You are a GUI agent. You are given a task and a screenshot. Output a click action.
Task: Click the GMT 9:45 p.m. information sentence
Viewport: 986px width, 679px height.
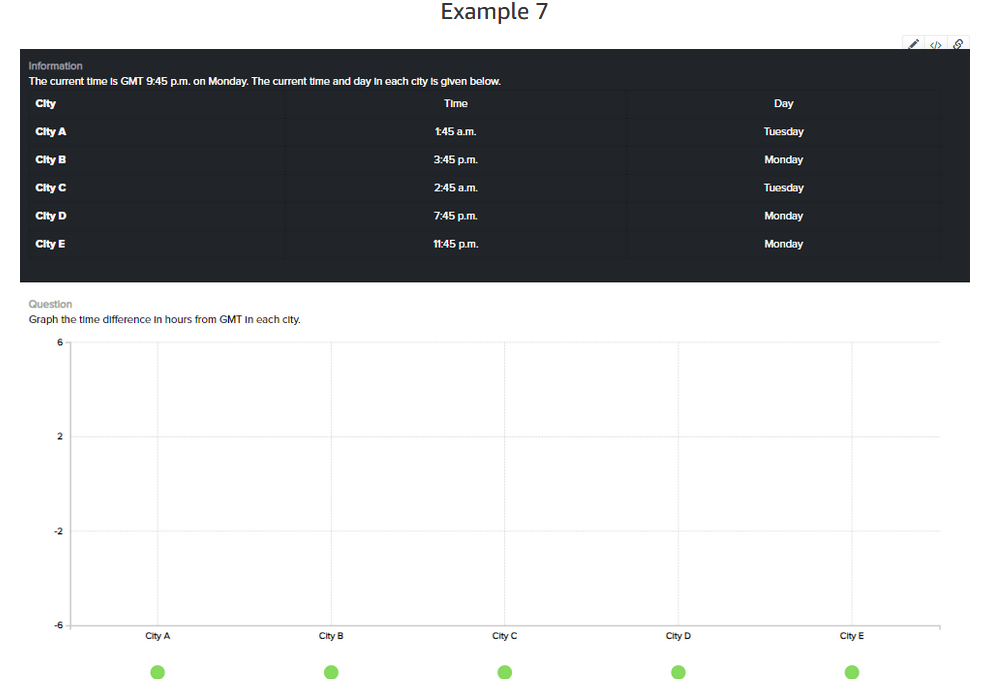[x=265, y=81]
